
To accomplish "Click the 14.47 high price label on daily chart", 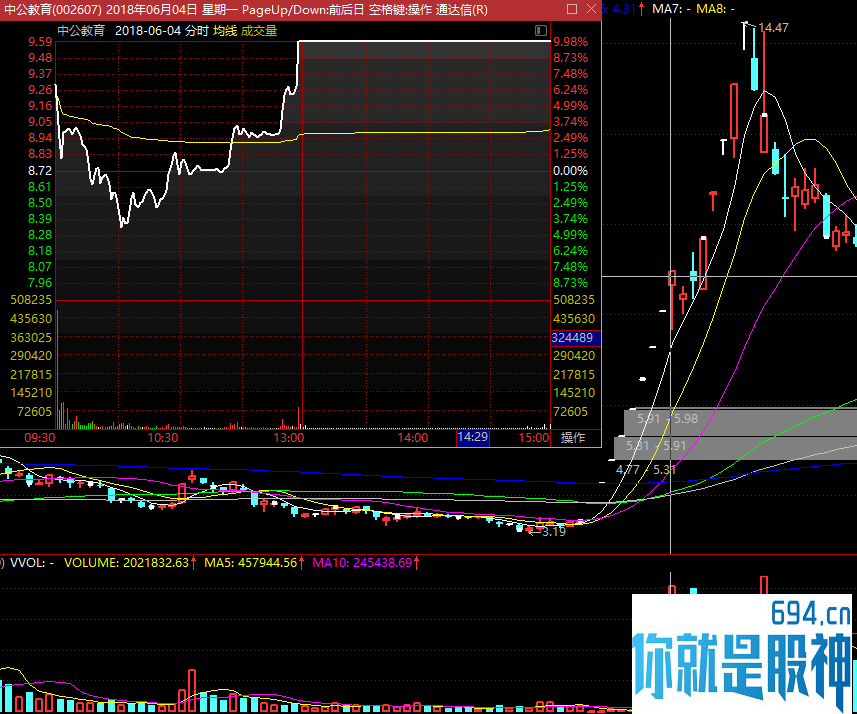I will pyautogui.click(x=773, y=27).
